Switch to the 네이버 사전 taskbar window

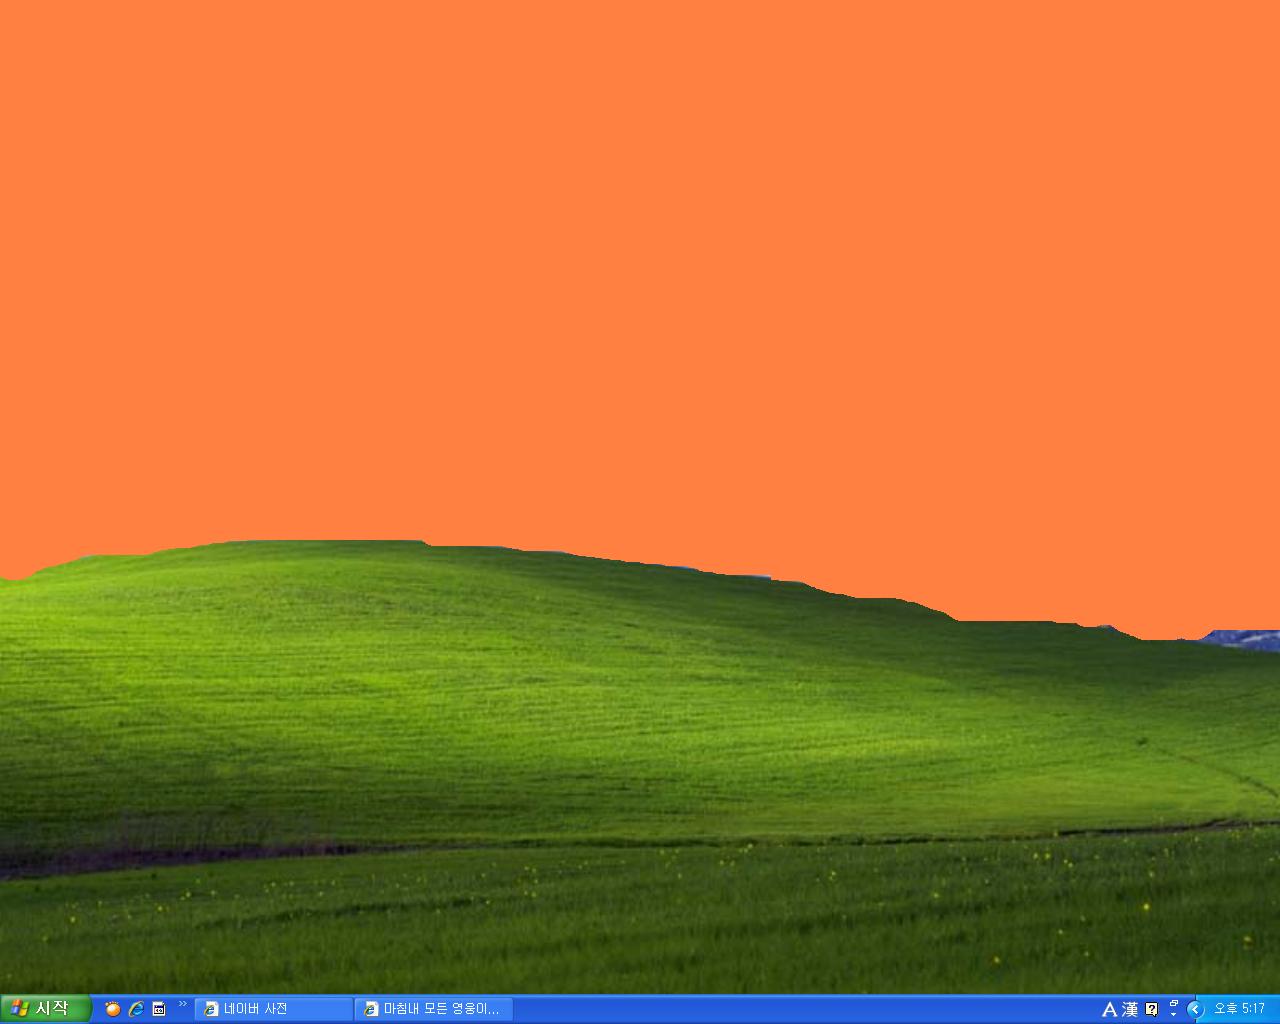[x=274, y=1009]
